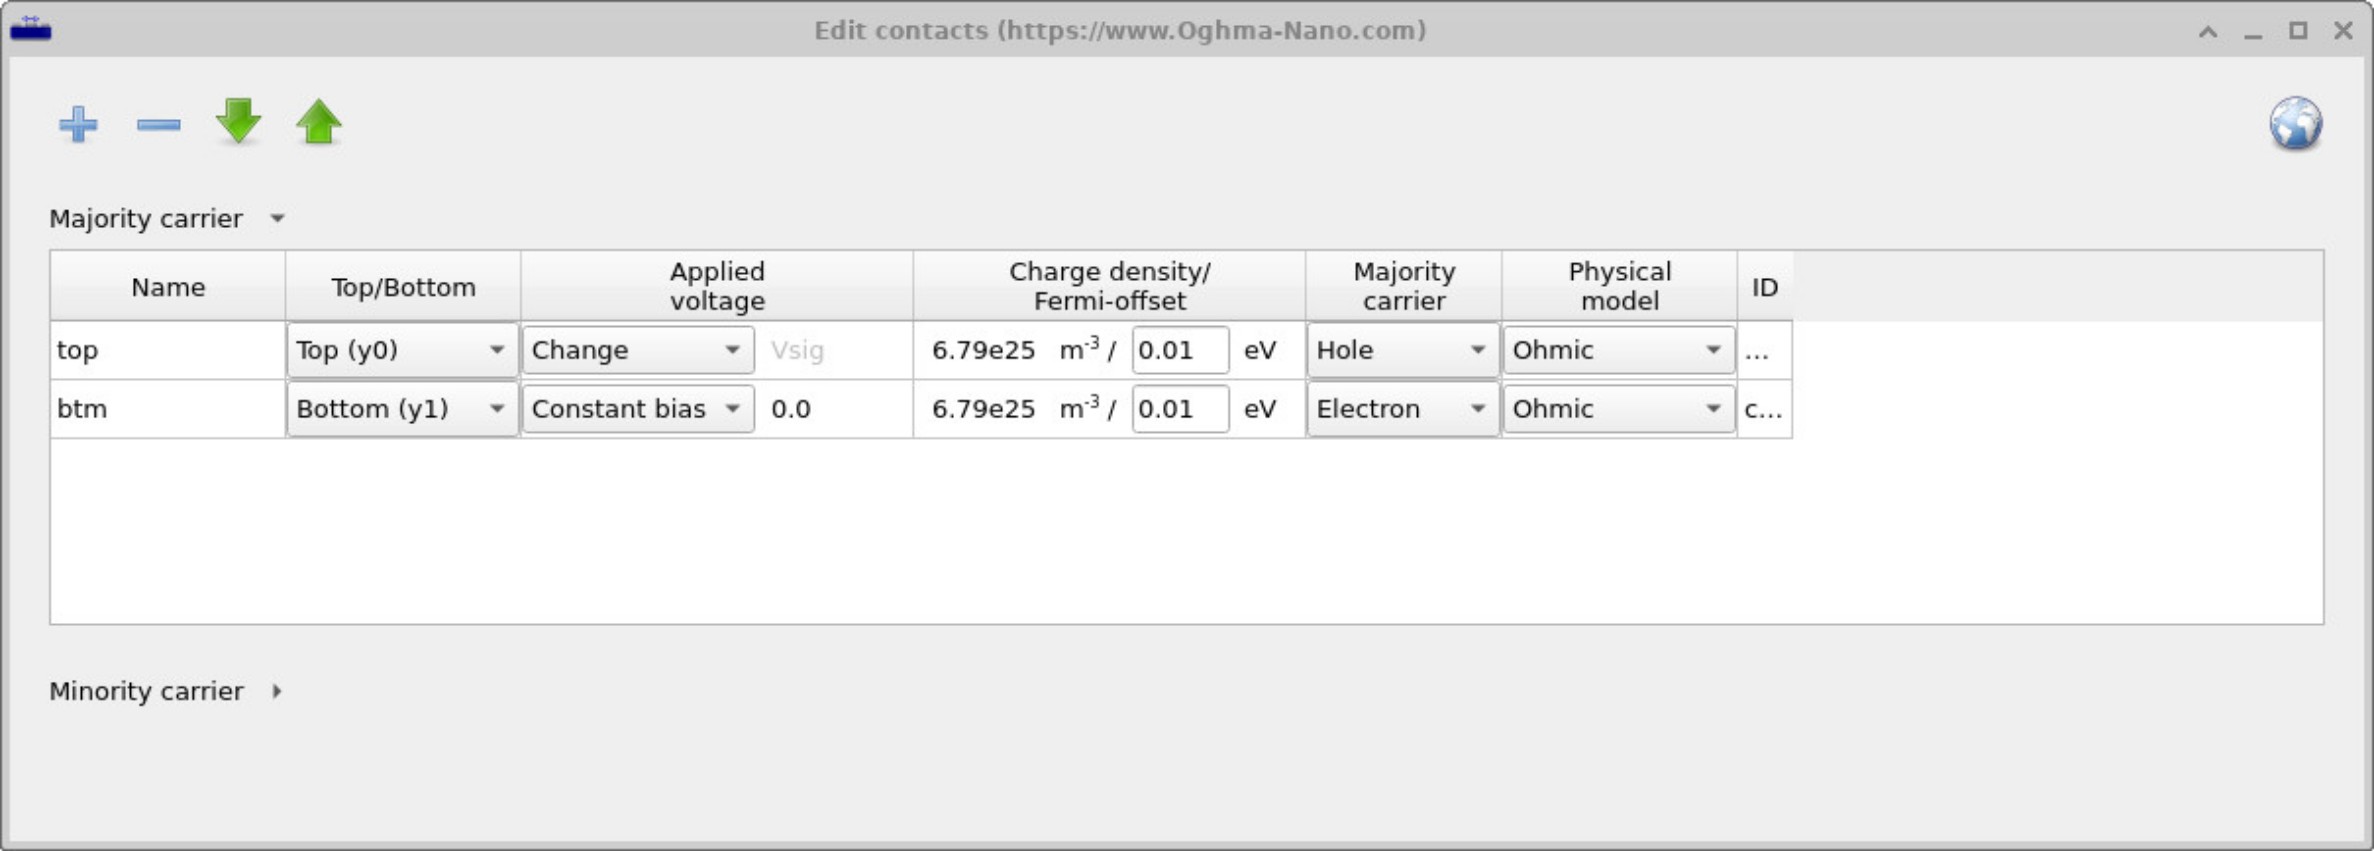This screenshot has height=851, width=2374.
Task: Click the application icon in the title bar
Action: tap(31, 29)
